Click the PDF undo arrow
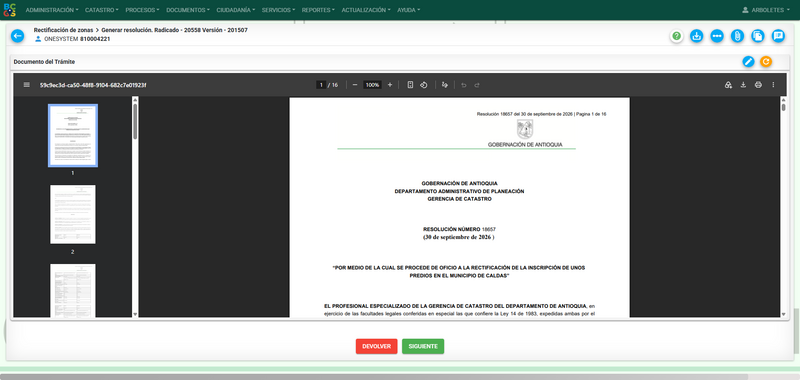This screenshot has width=800, height=380. tap(464, 85)
